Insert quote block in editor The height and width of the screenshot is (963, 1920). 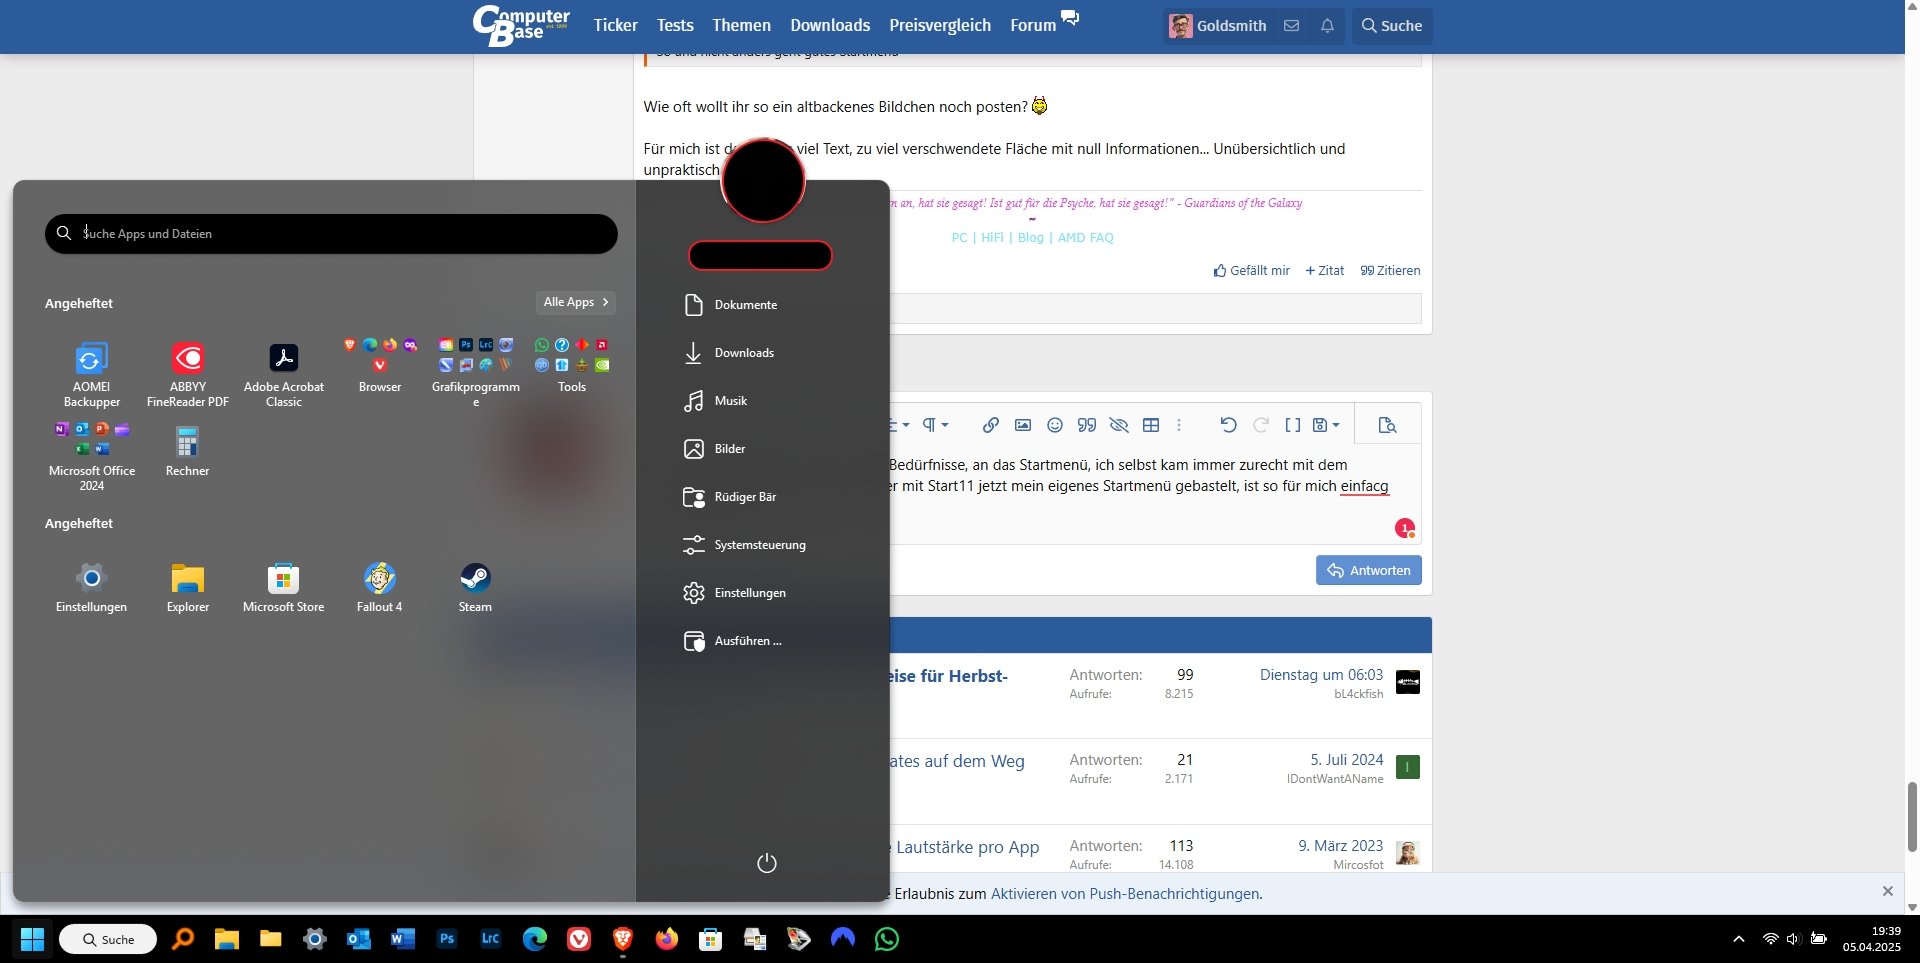(1087, 425)
